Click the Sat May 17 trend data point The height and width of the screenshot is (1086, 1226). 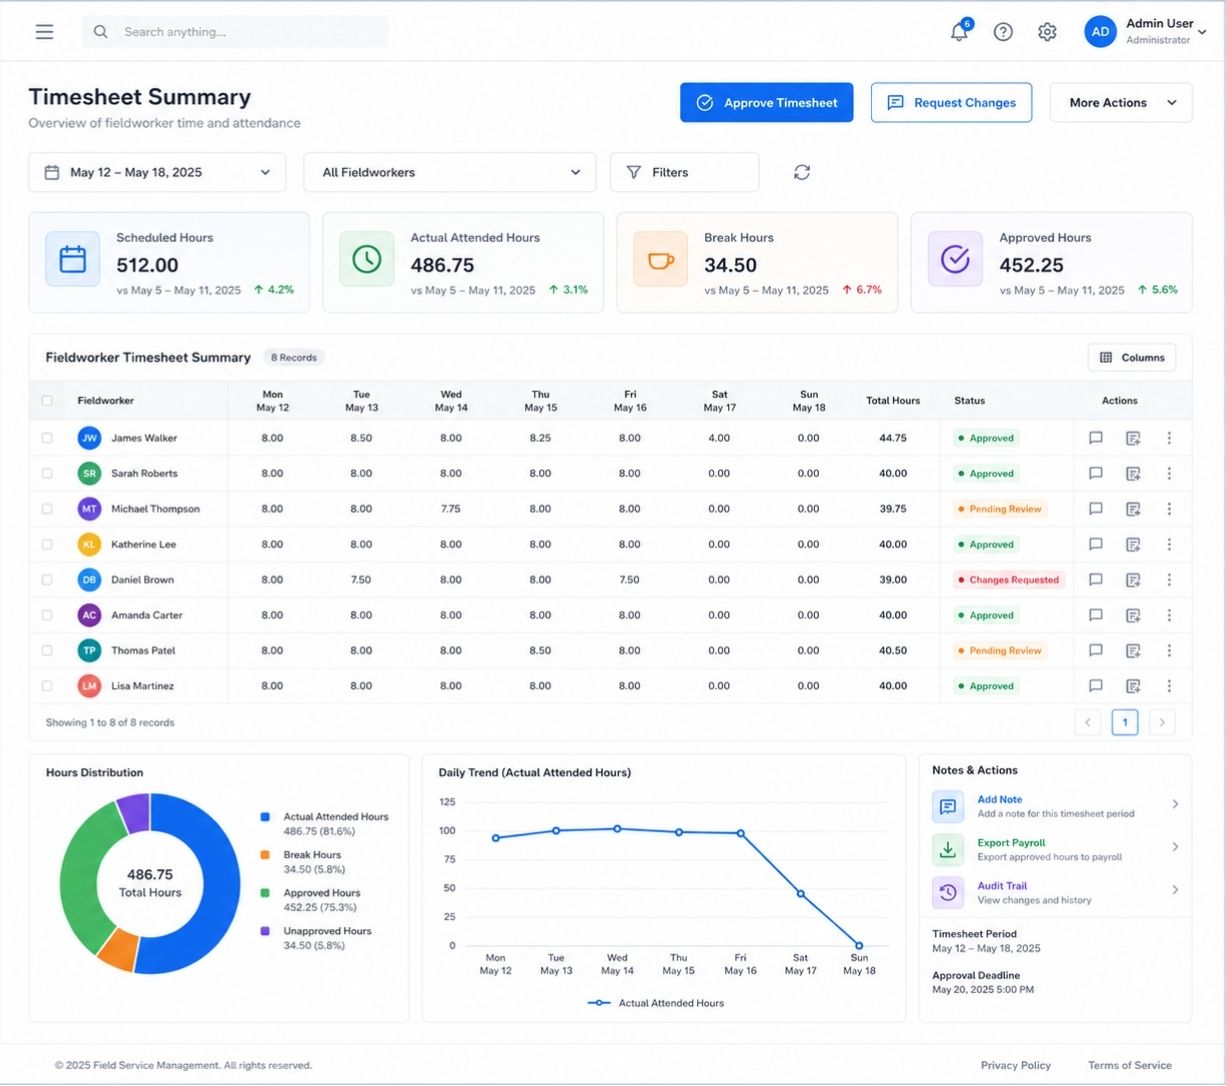[800, 893]
